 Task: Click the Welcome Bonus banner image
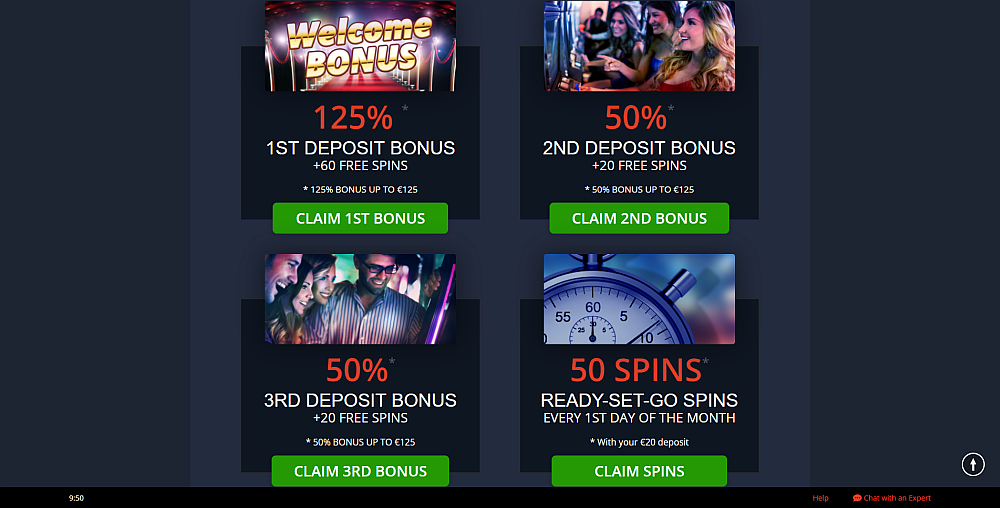tap(360, 46)
